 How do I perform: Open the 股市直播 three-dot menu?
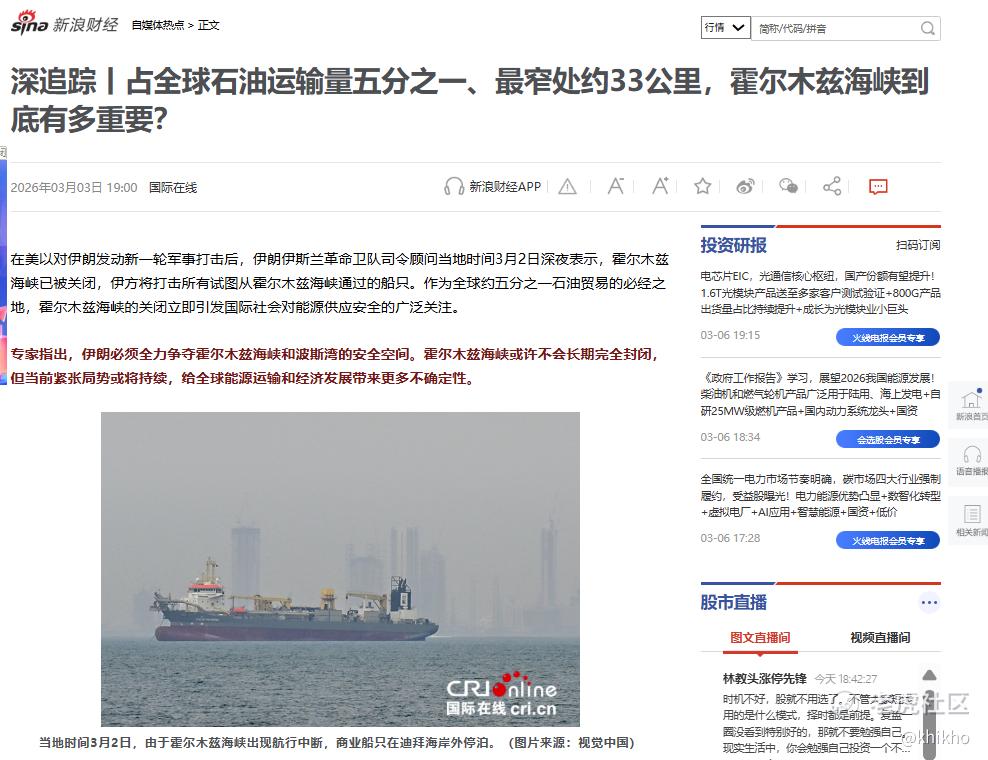point(929,602)
